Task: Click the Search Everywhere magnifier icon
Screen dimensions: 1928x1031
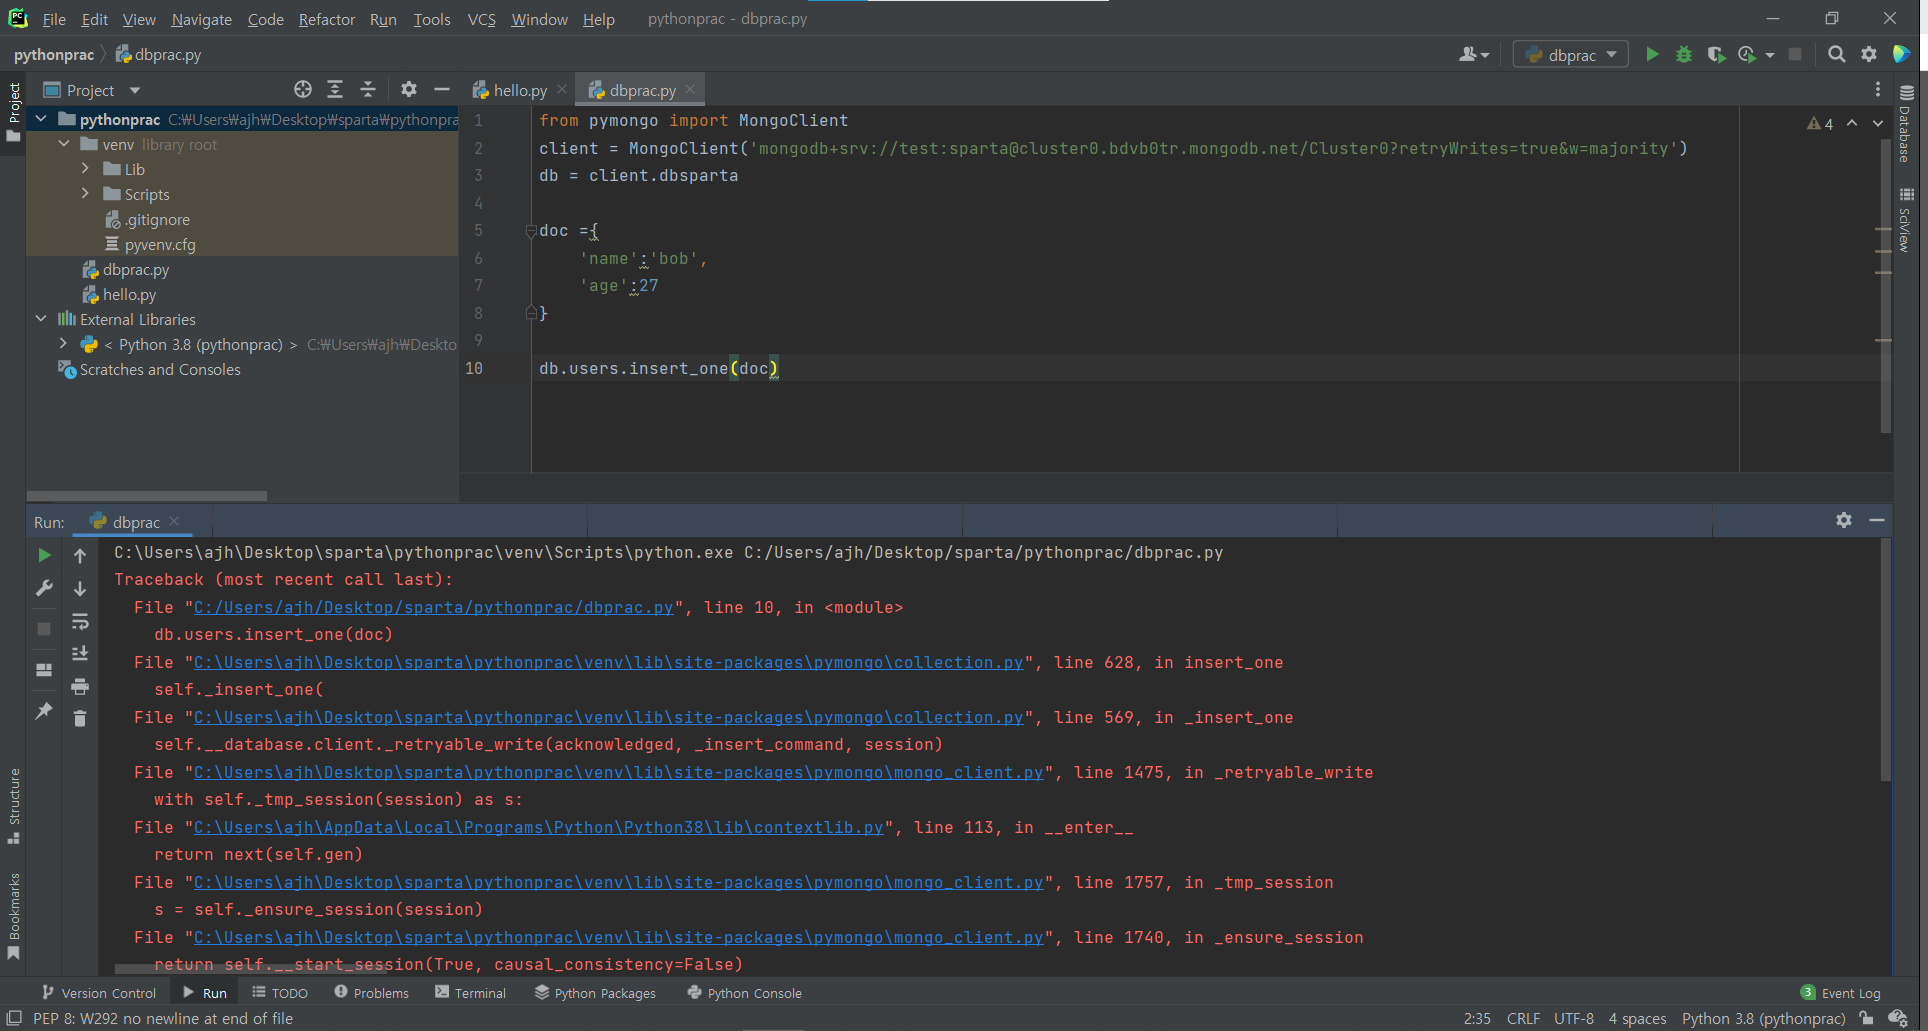Action: click(x=1836, y=55)
